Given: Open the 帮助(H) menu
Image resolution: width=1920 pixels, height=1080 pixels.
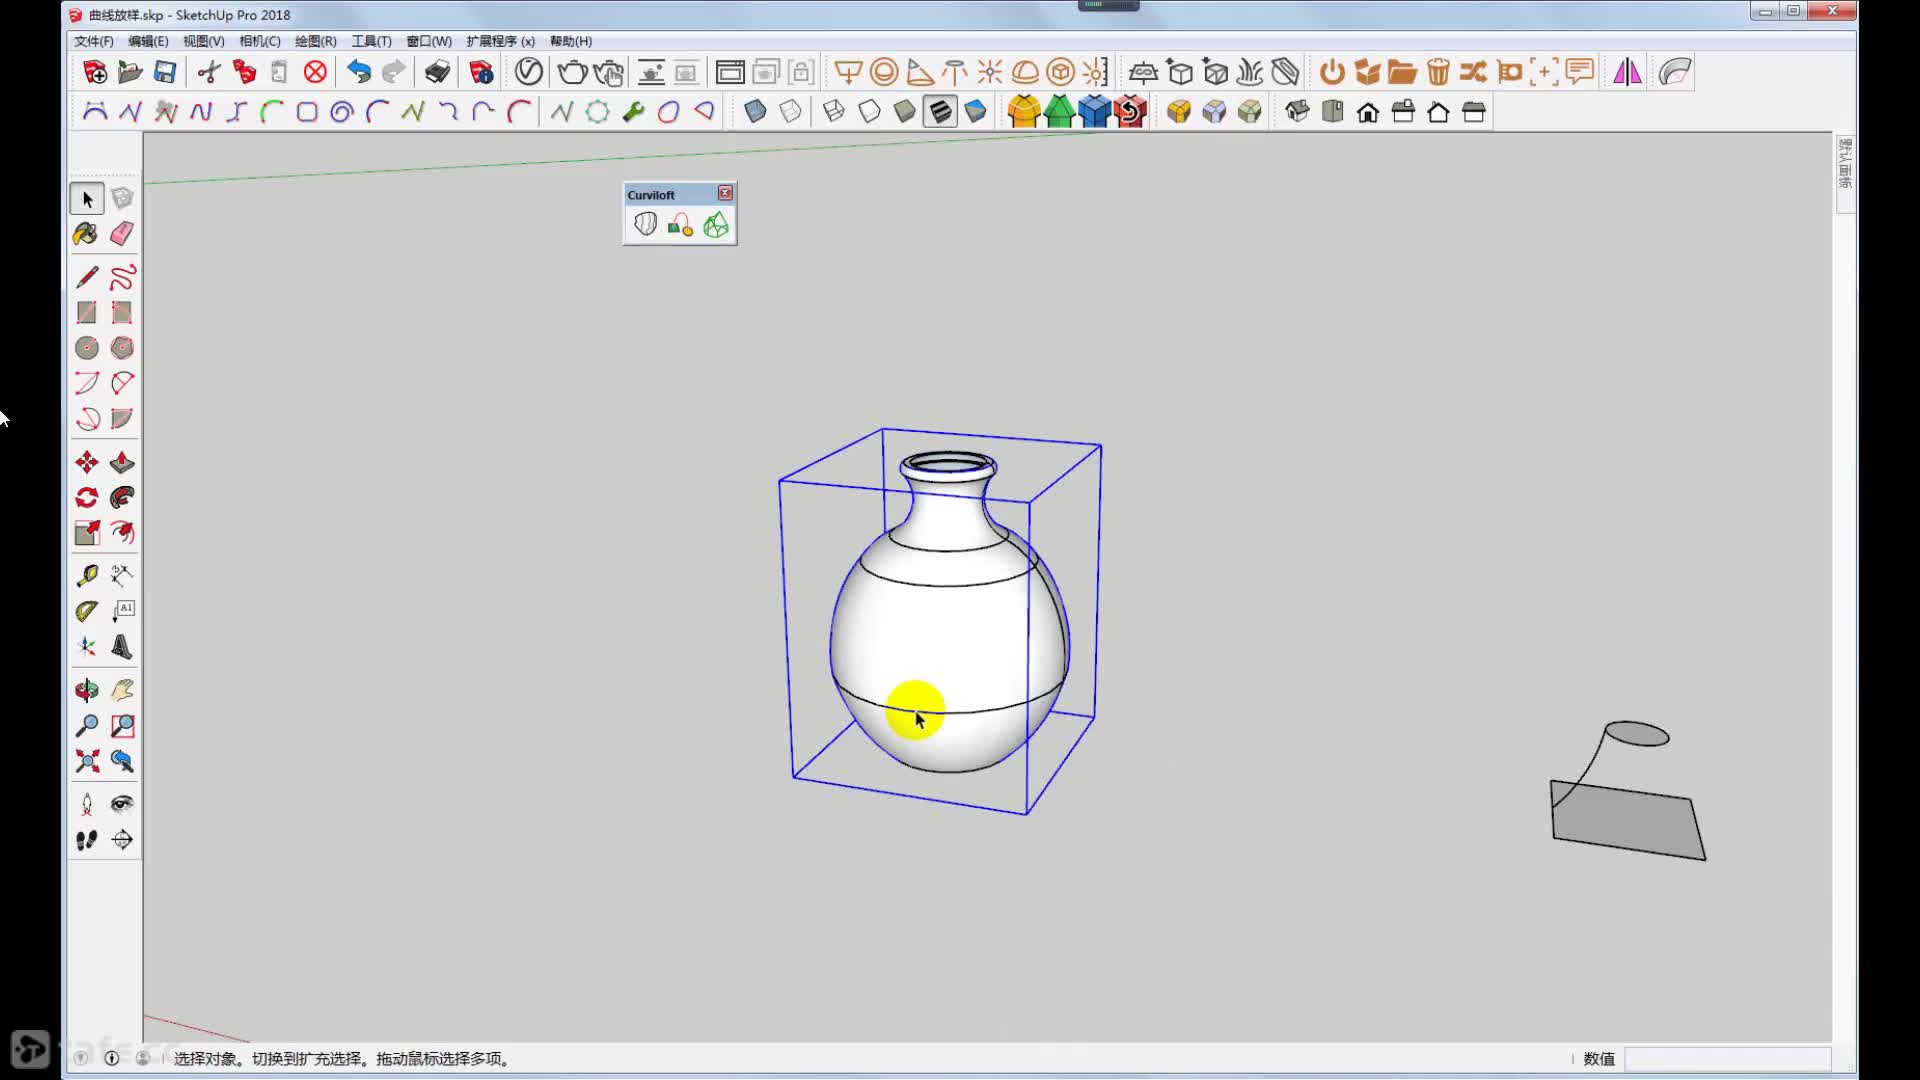Looking at the screenshot, I should [570, 41].
